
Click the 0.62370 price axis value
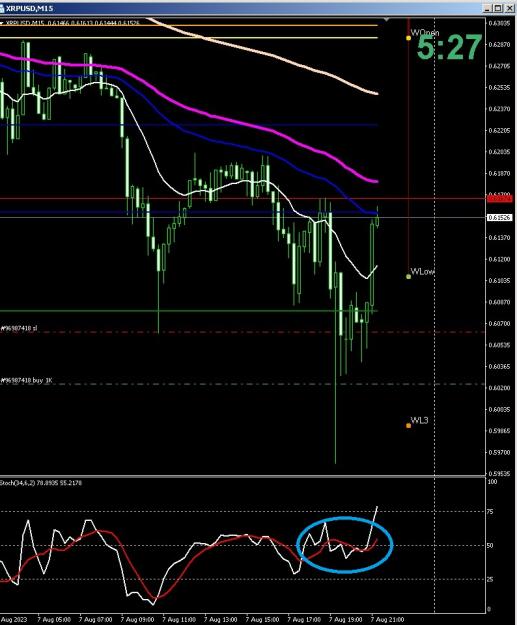point(499,109)
